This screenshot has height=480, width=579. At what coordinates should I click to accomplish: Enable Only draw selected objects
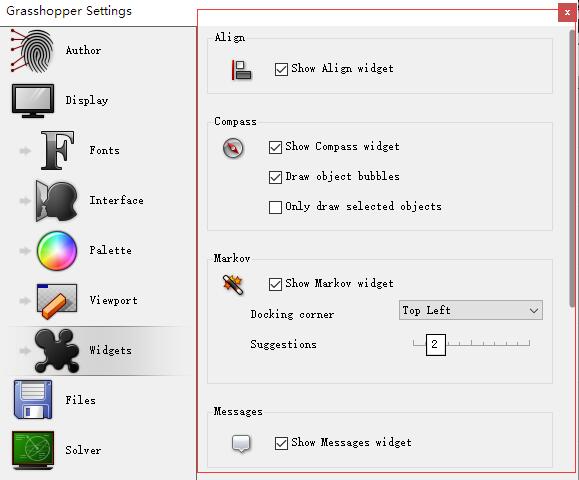tap(275, 207)
